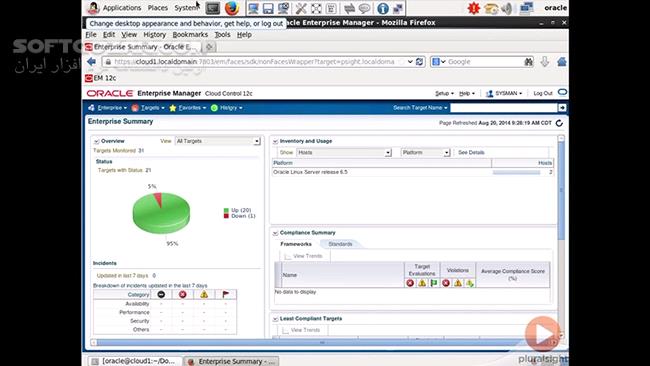Open the GNOME Places menu
Viewport: 650px width, 366px height.
click(158, 8)
